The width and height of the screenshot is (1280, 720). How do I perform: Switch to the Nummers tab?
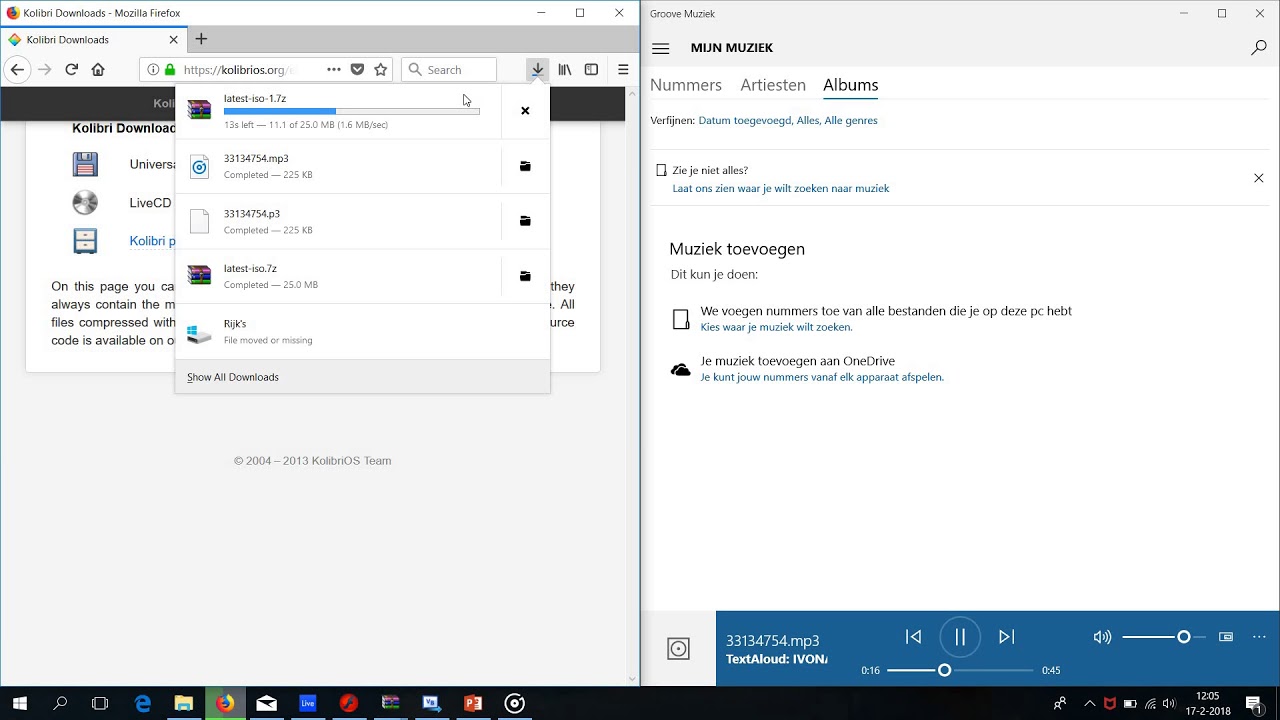coord(686,85)
